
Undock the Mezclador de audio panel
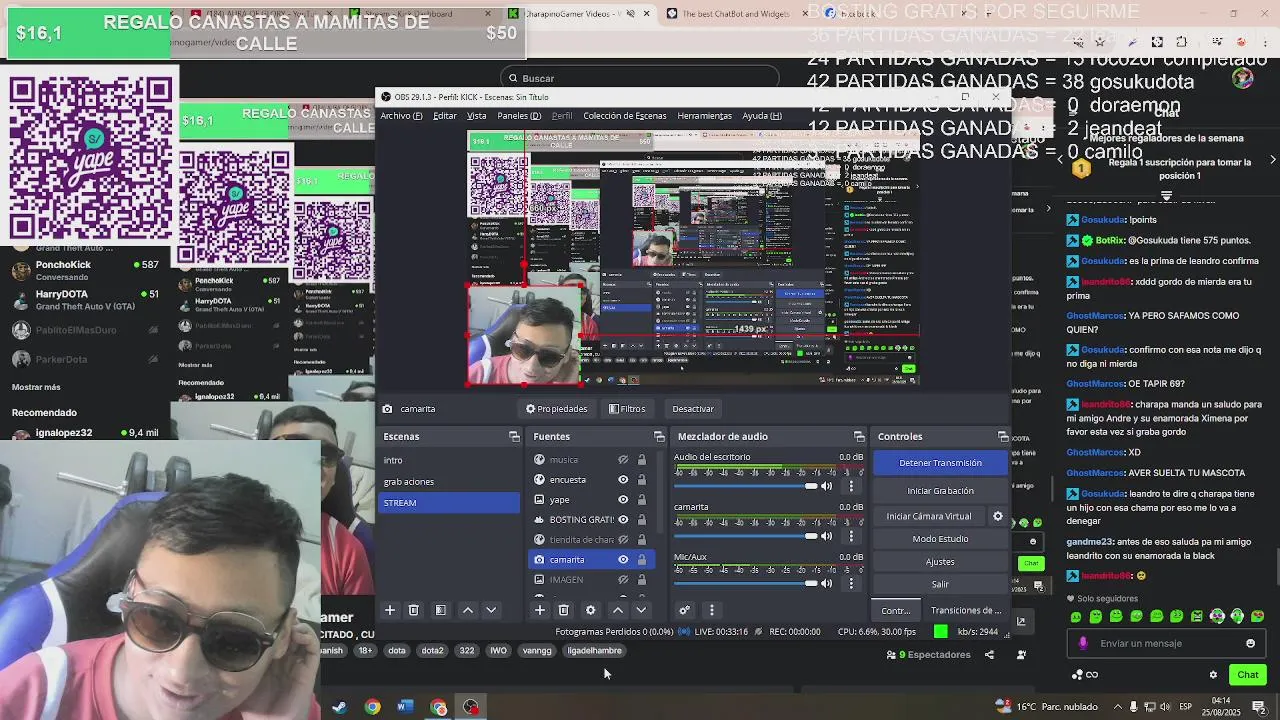(x=859, y=437)
